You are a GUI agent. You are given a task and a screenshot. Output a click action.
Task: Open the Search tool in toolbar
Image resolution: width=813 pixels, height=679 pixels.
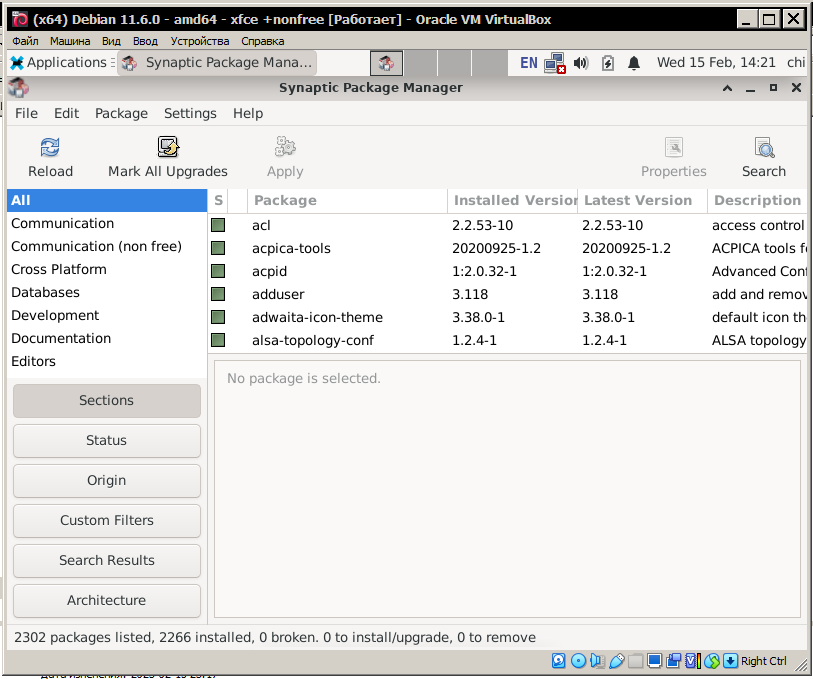[764, 158]
